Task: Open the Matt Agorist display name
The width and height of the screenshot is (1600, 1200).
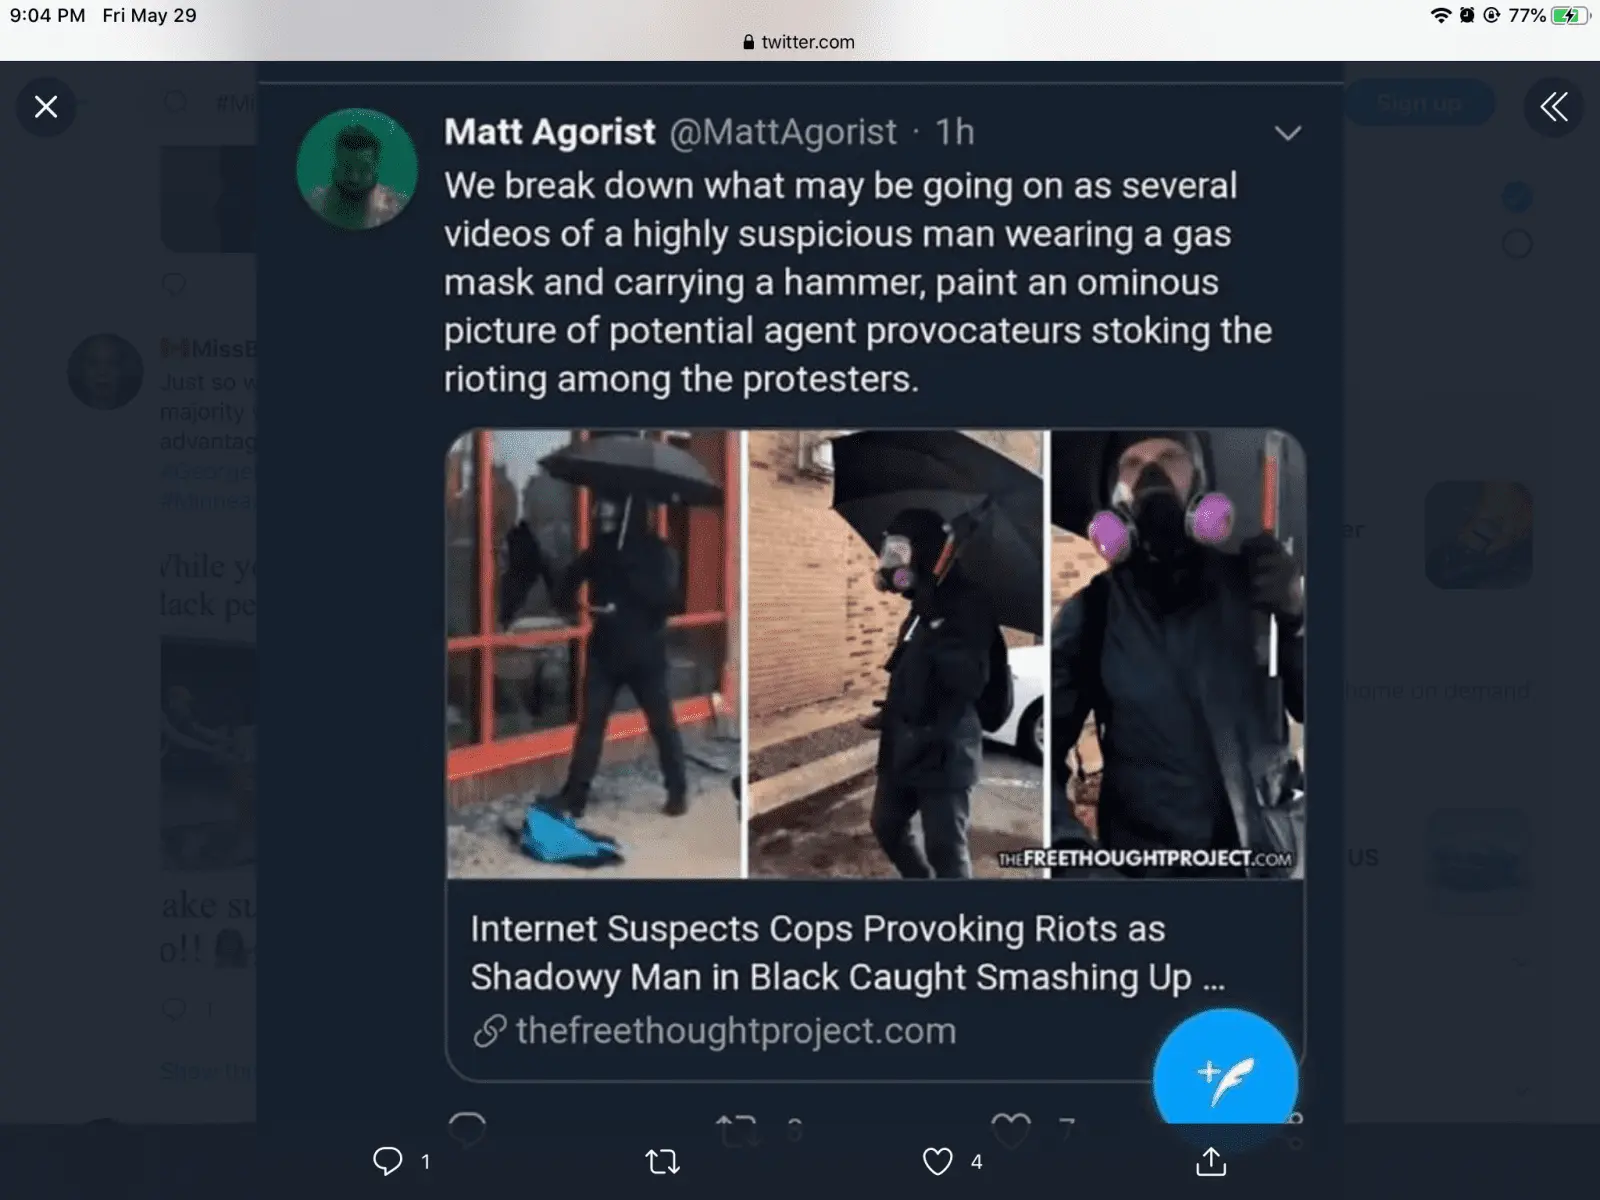Action: (x=550, y=132)
